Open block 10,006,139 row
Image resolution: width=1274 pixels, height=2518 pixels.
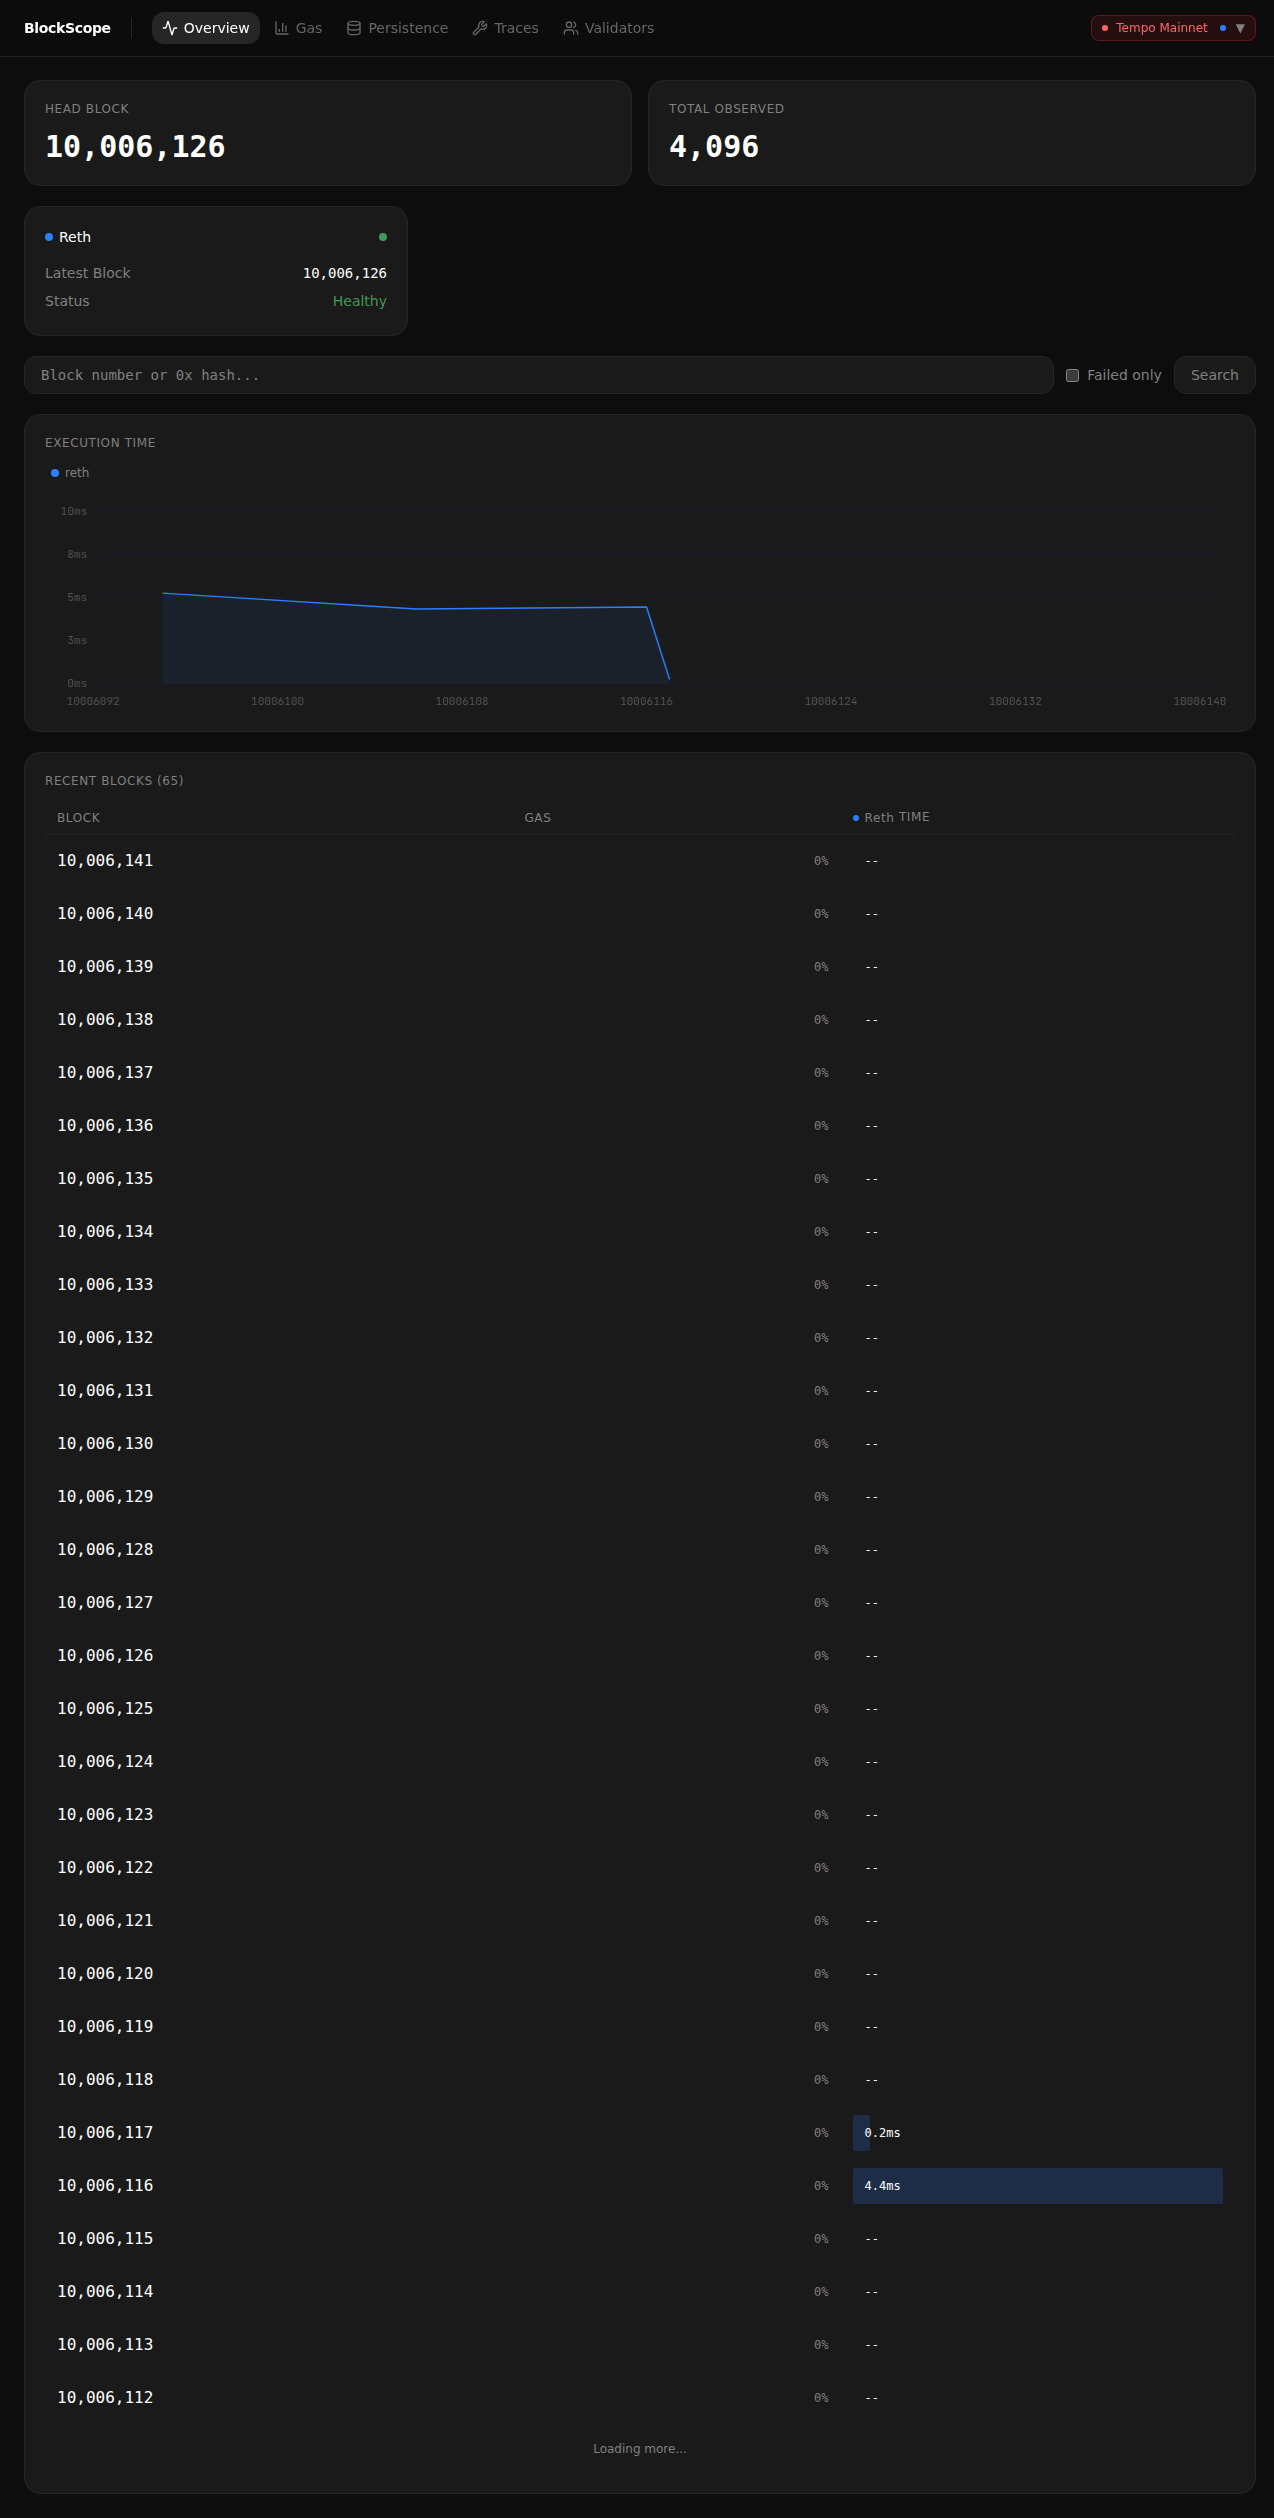(640, 967)
